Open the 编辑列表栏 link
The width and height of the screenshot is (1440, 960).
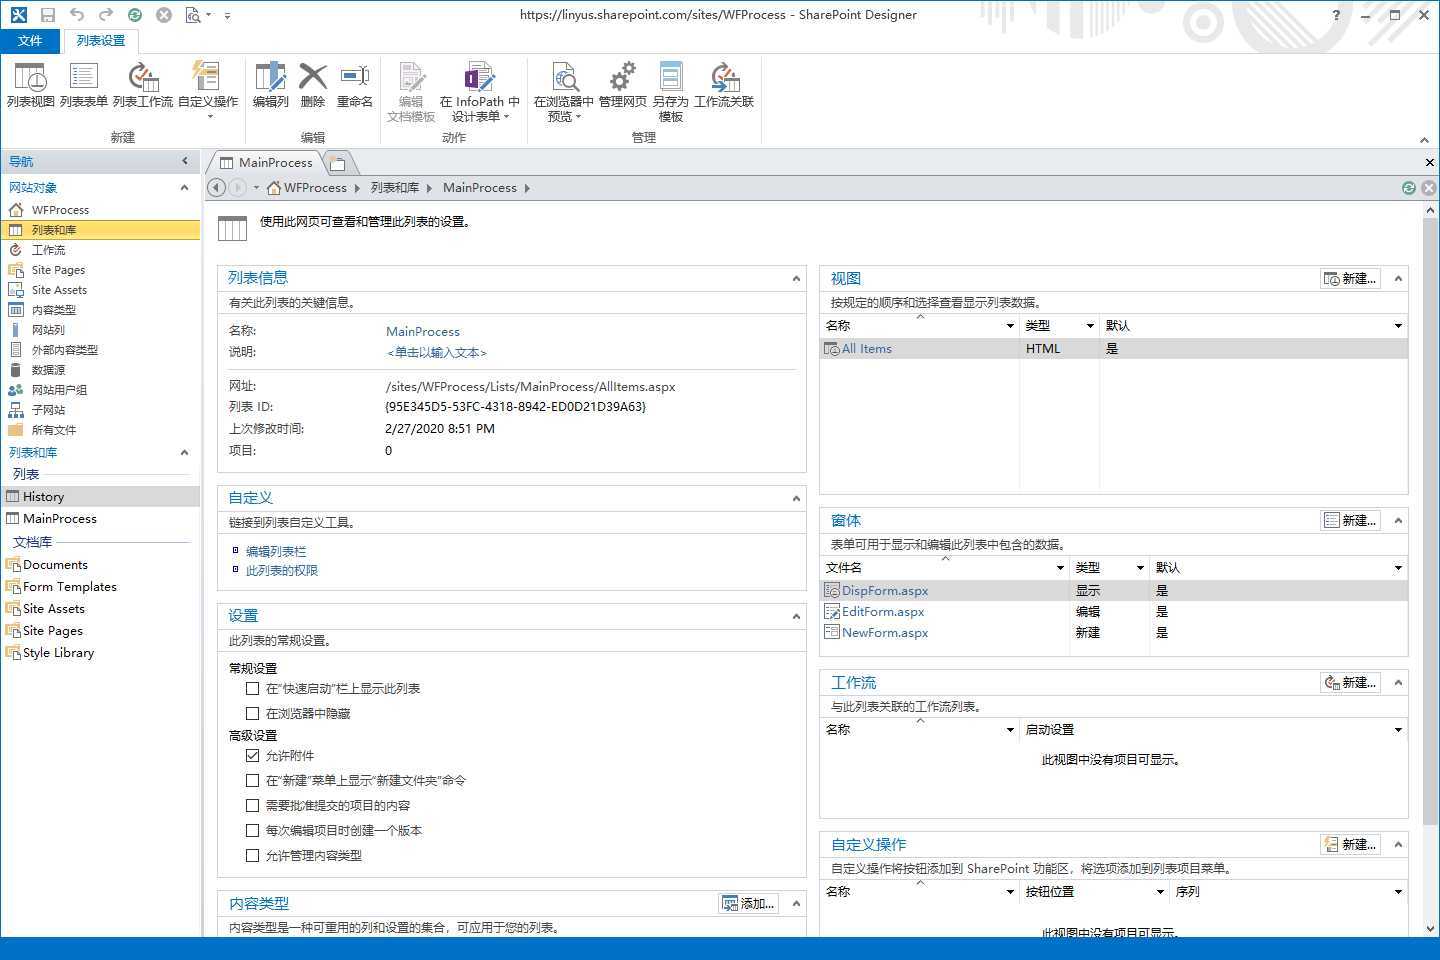276,552
